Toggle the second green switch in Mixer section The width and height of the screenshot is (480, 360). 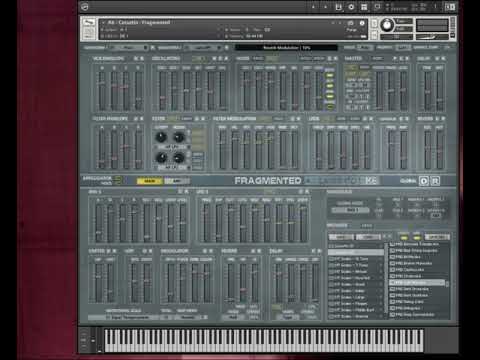(x=330, y=86)
